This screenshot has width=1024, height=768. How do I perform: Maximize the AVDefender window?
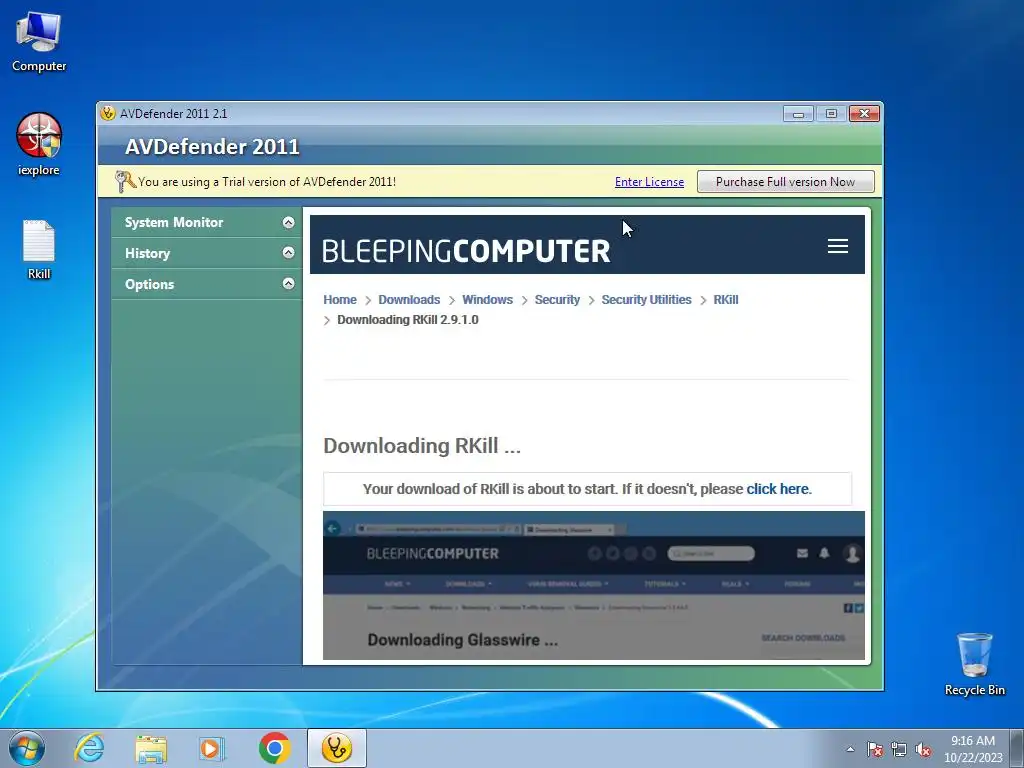[x=831, y=114]
